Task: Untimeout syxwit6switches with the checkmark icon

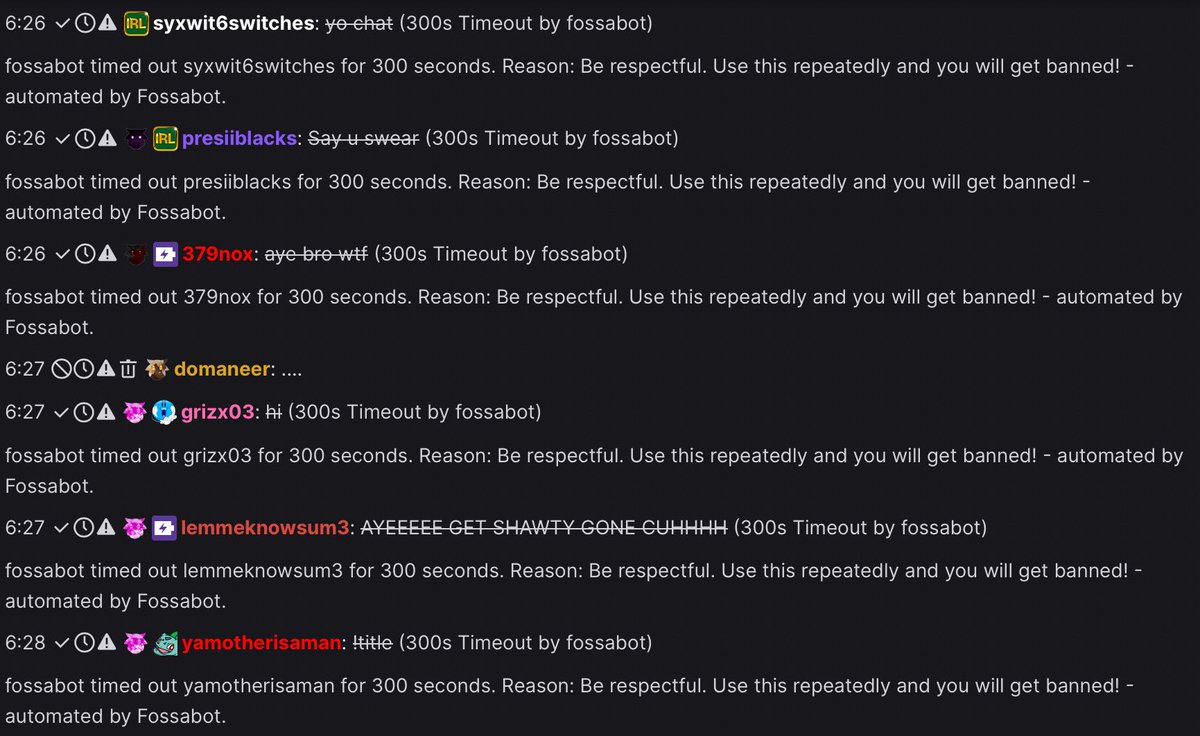Action: click(62, 23)
